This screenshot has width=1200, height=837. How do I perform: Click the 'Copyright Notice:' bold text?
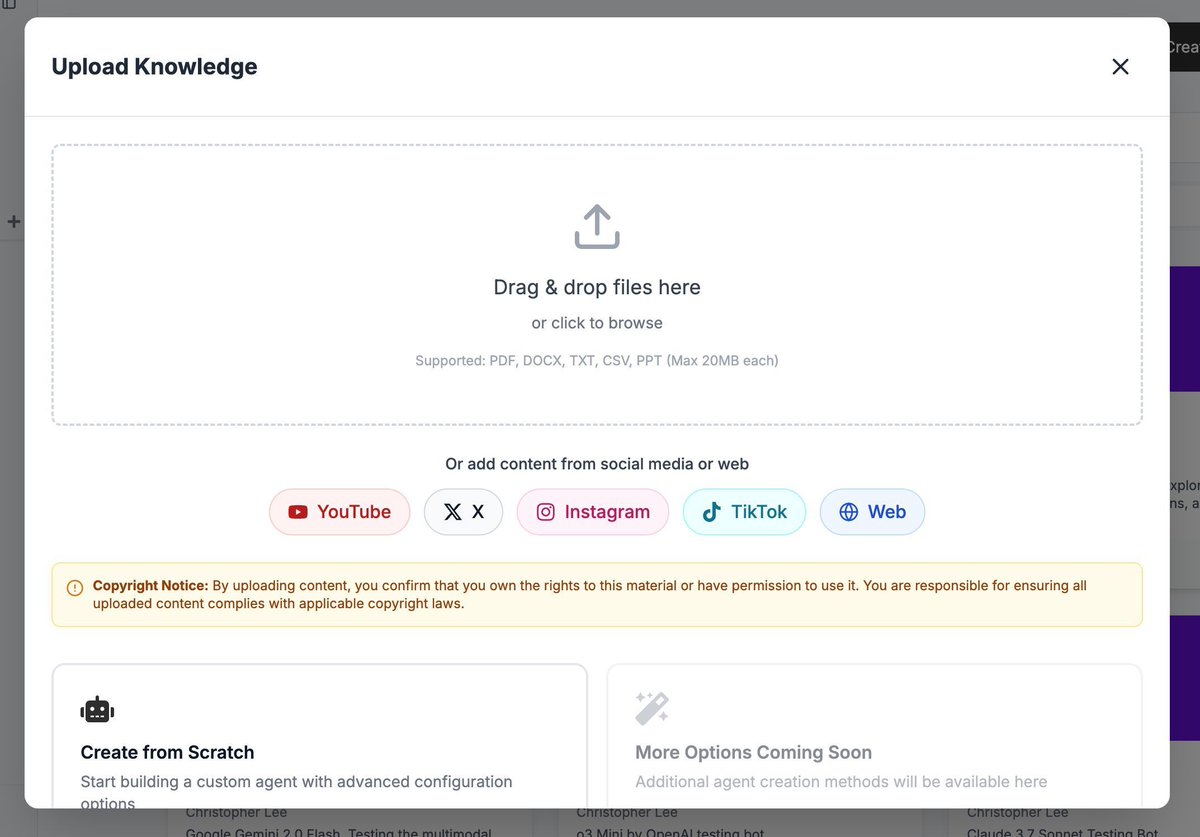(150, 585)
